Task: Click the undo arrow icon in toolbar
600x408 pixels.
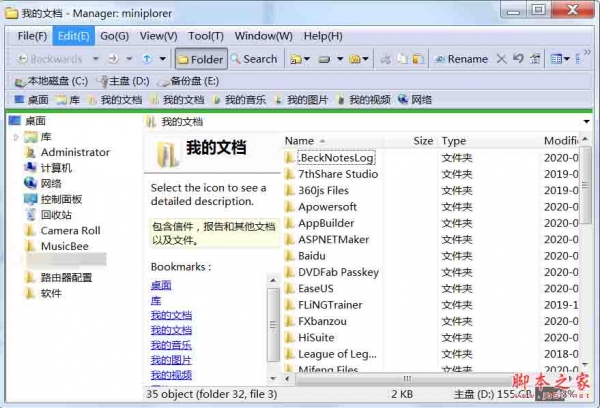Action: (x=517, y=59)
